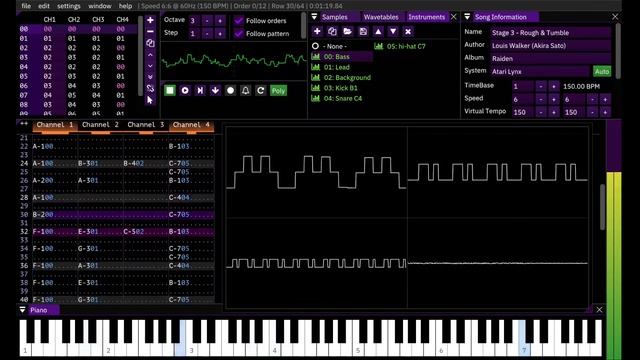Decrease the Octave value with minus
640x360 pixels.
pyautogui.click(x=207, y=20)
